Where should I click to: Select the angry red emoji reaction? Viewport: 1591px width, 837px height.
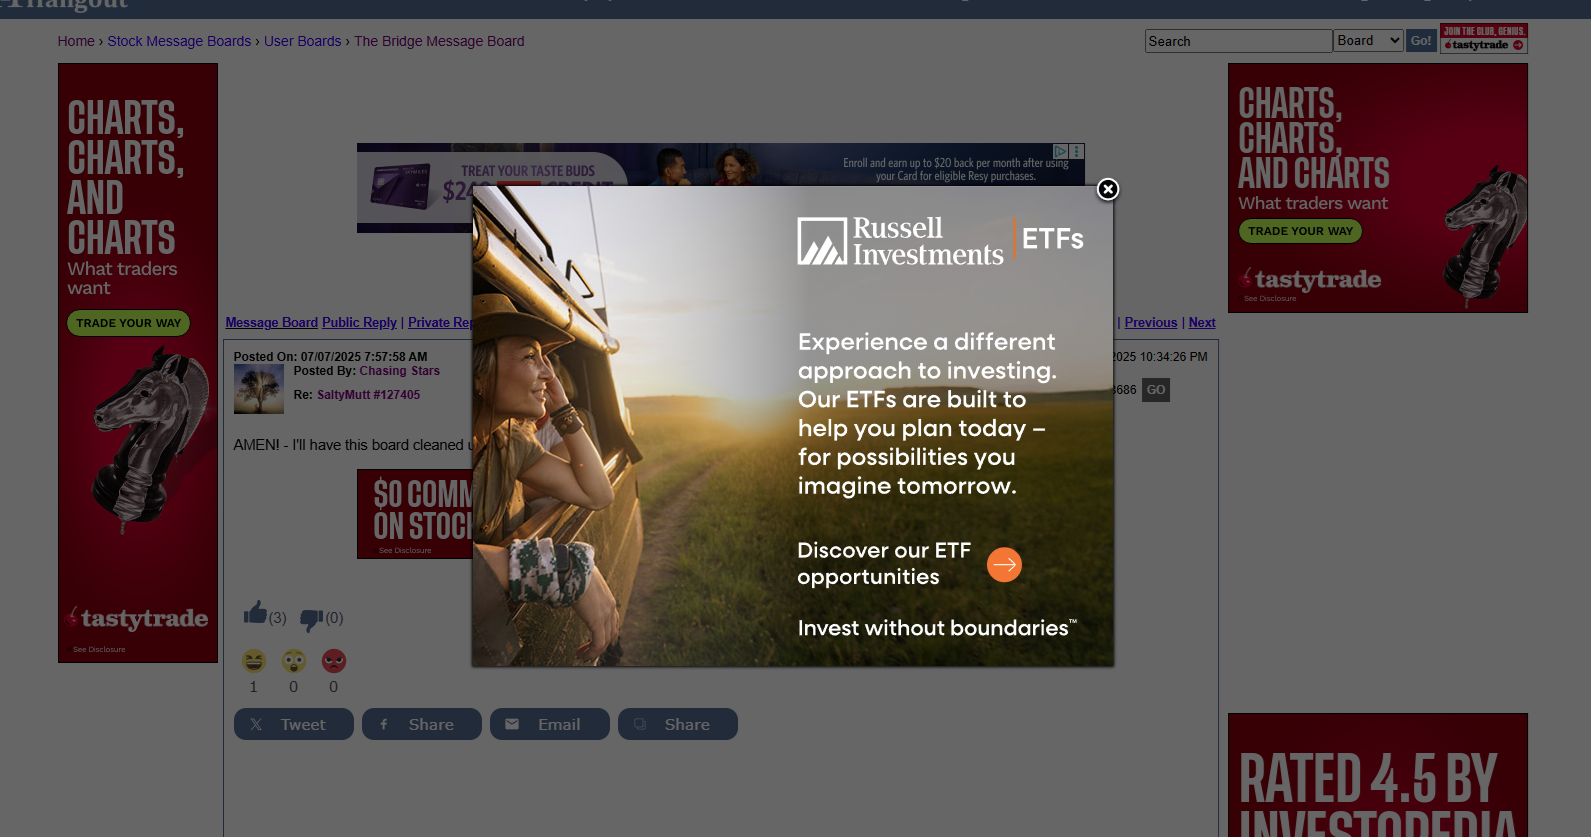[334, 661]
